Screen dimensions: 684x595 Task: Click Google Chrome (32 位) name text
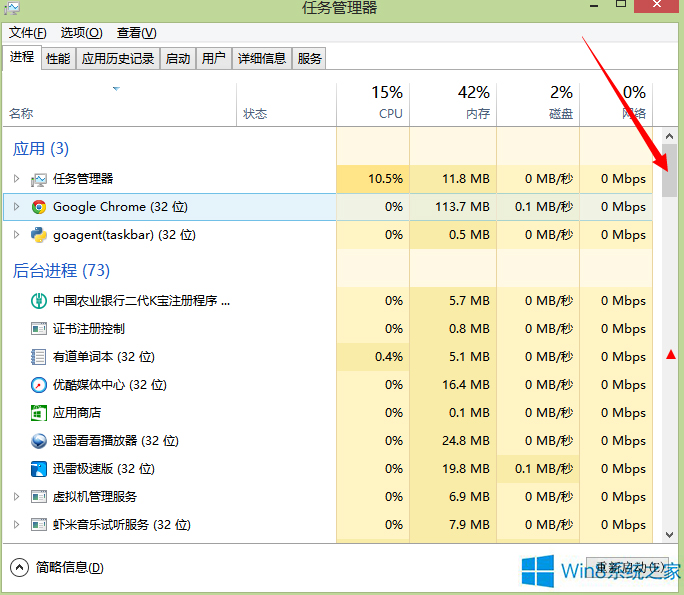[120, 207]
